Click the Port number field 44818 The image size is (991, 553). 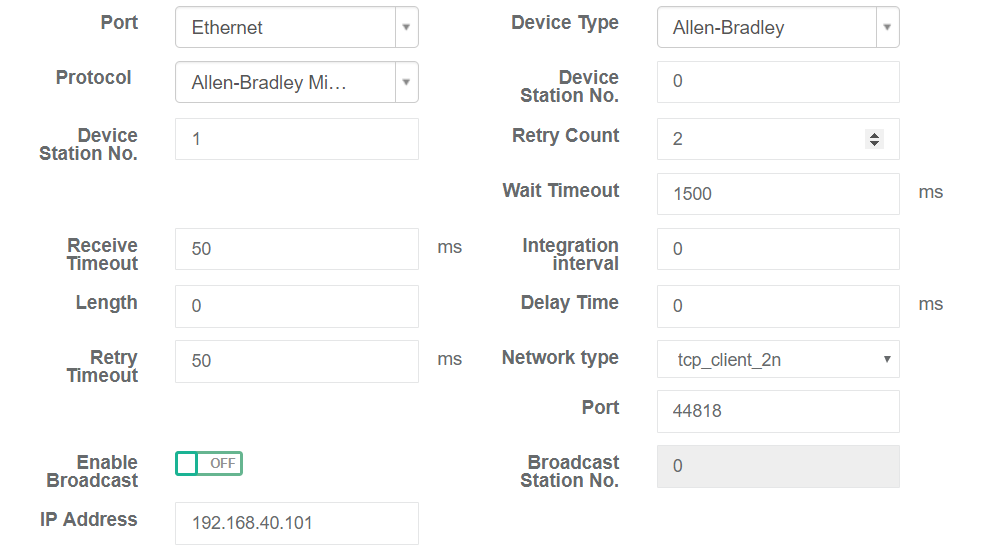(778, 411)
